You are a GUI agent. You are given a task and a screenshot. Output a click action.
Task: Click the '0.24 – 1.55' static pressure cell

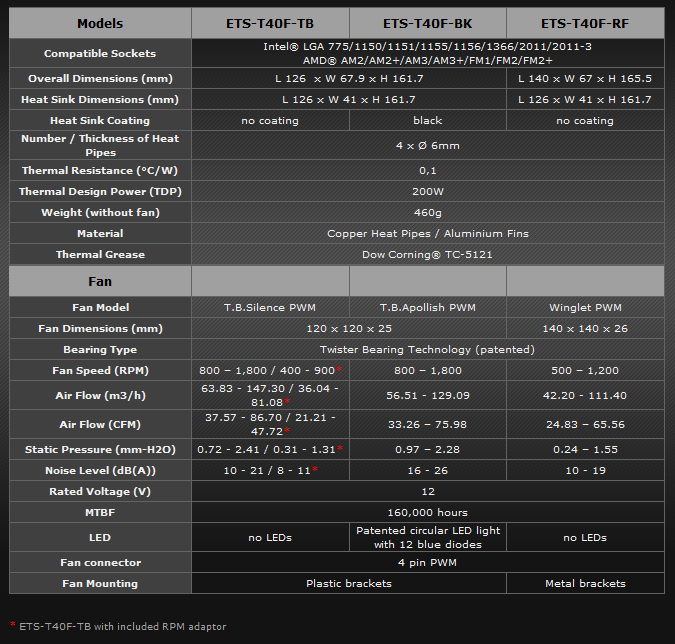585,449
